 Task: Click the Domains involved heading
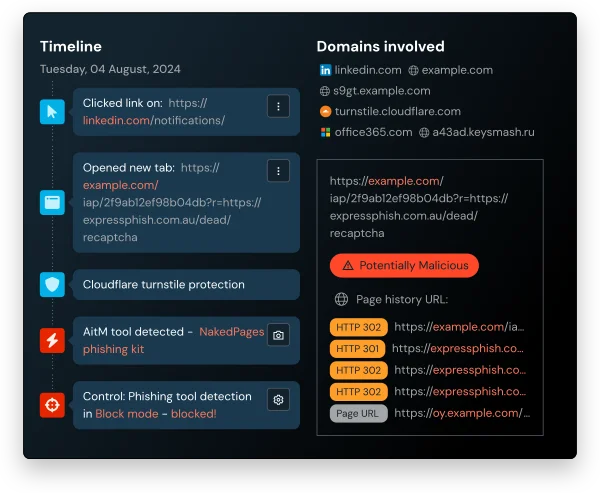pyautogui.click(x=380, y=46)
